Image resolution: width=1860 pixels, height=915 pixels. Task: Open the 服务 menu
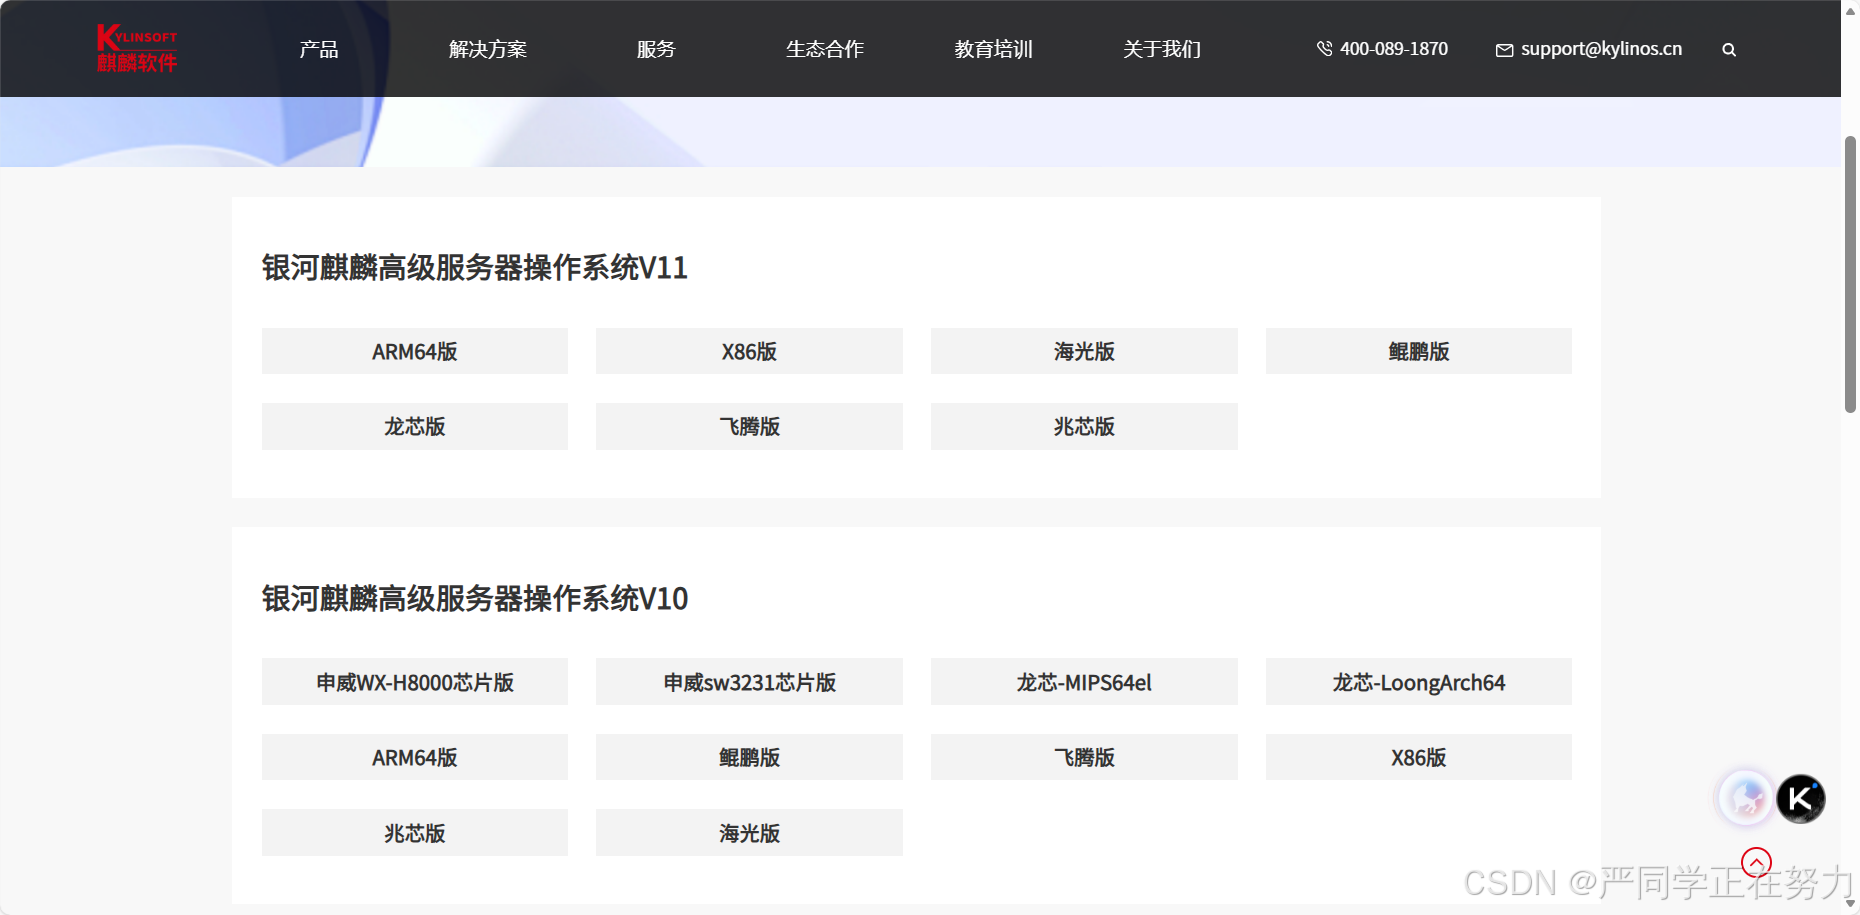656,49
